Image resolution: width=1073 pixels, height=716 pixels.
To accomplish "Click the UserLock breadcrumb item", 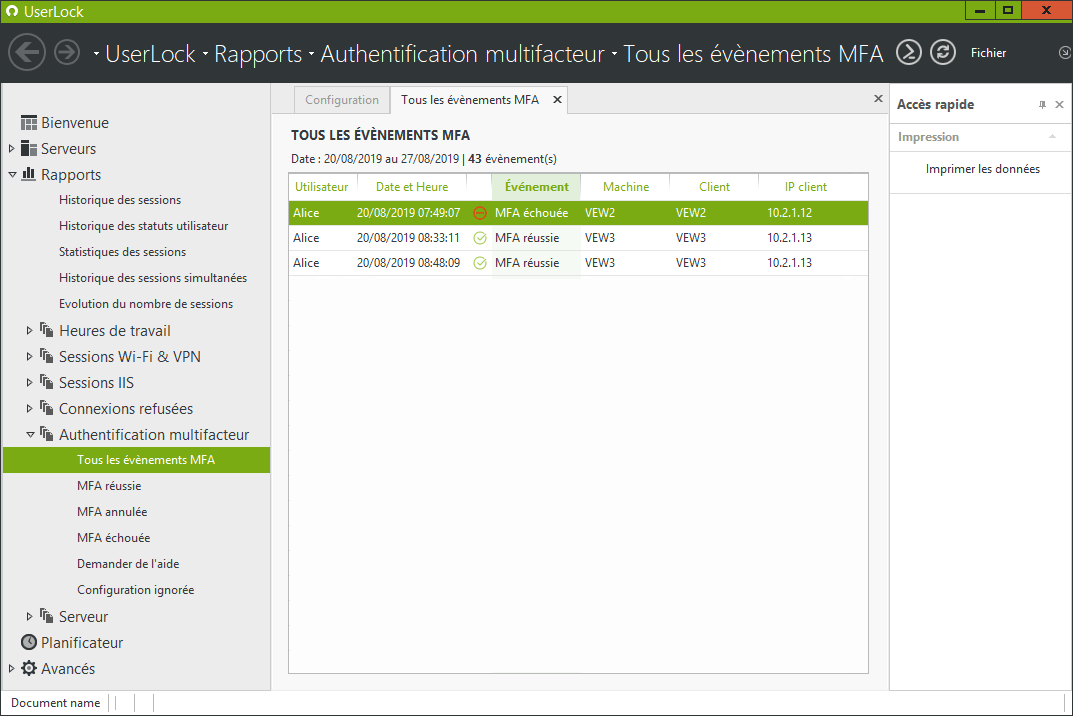I will point(150,53).
